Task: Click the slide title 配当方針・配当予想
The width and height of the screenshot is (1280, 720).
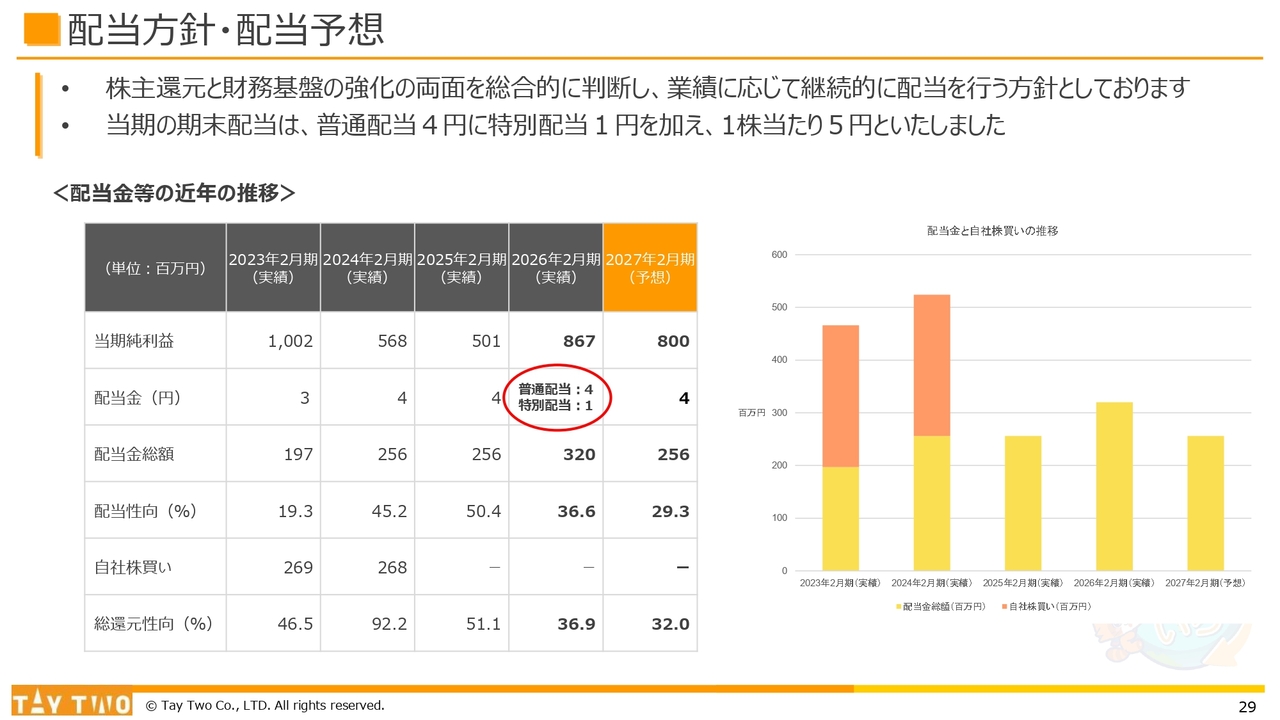Action: (x=225, y=30)
